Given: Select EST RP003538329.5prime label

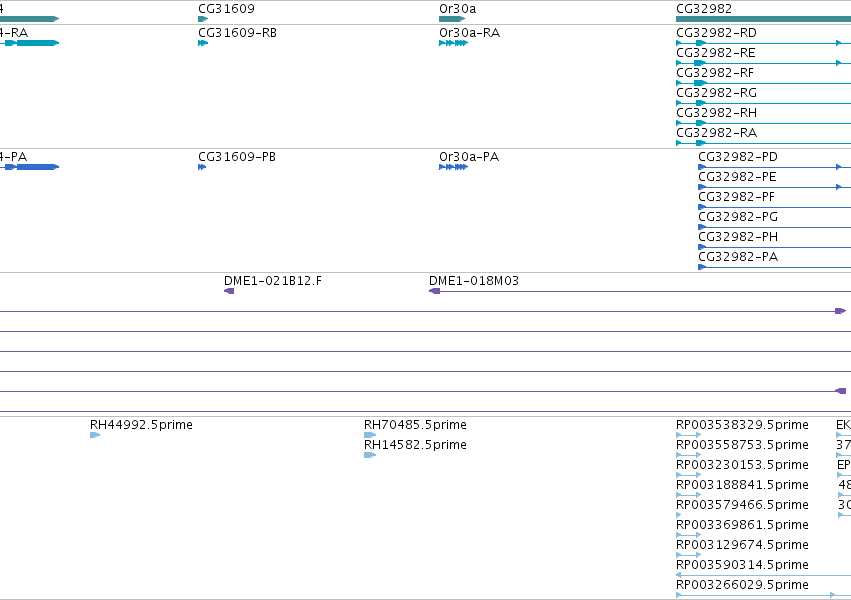Looking at the screenshot, I should coord(742,425).
